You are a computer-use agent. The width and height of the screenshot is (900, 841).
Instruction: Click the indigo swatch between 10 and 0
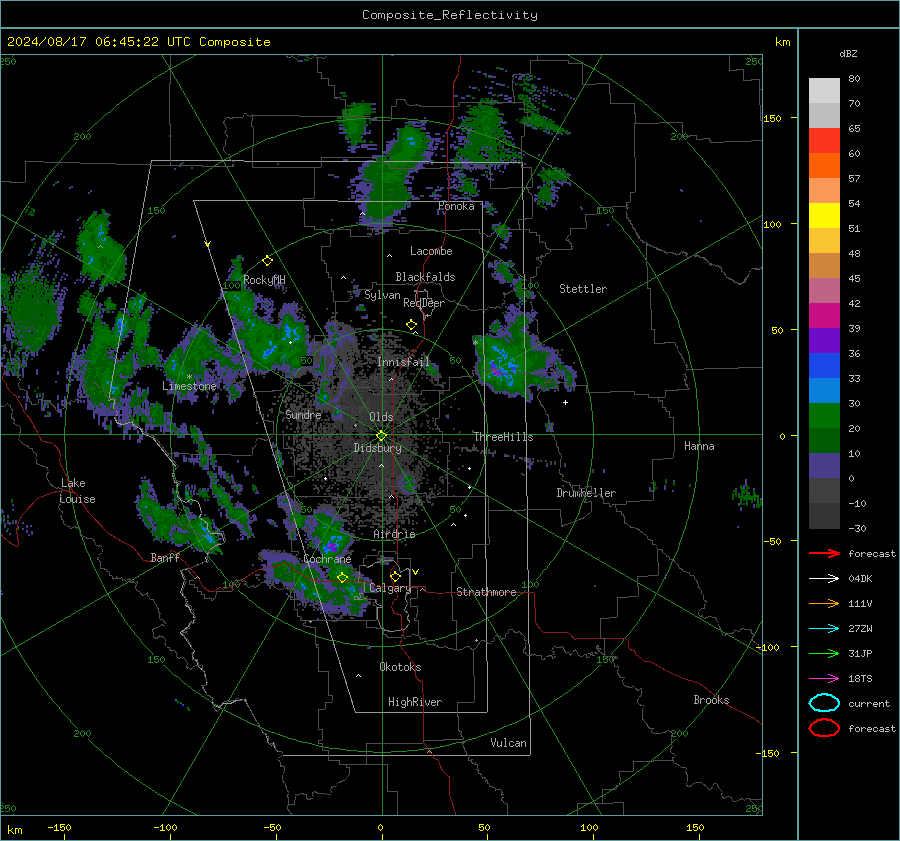click(x=824, y=466)
